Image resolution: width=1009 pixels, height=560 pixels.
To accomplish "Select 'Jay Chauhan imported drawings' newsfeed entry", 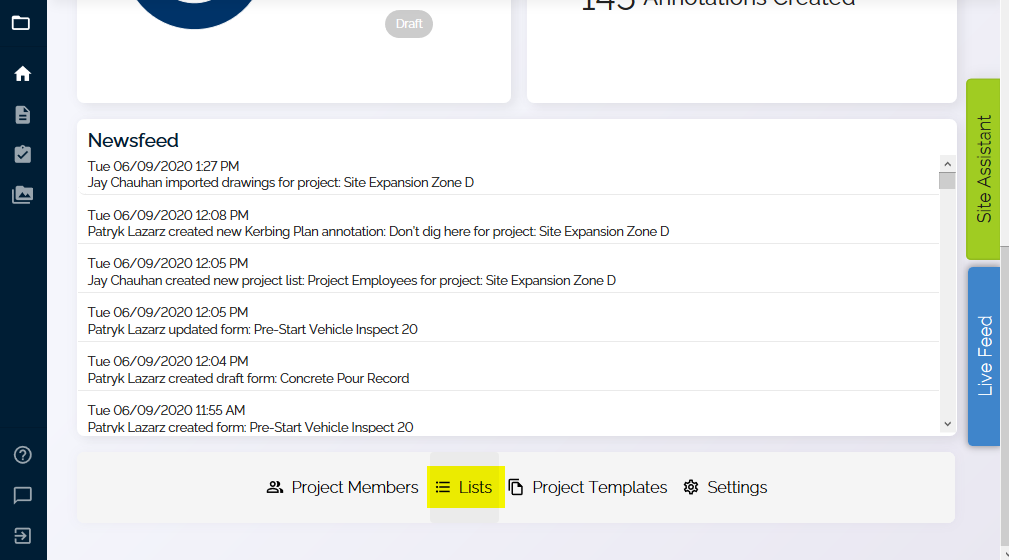I will point(508,174).
